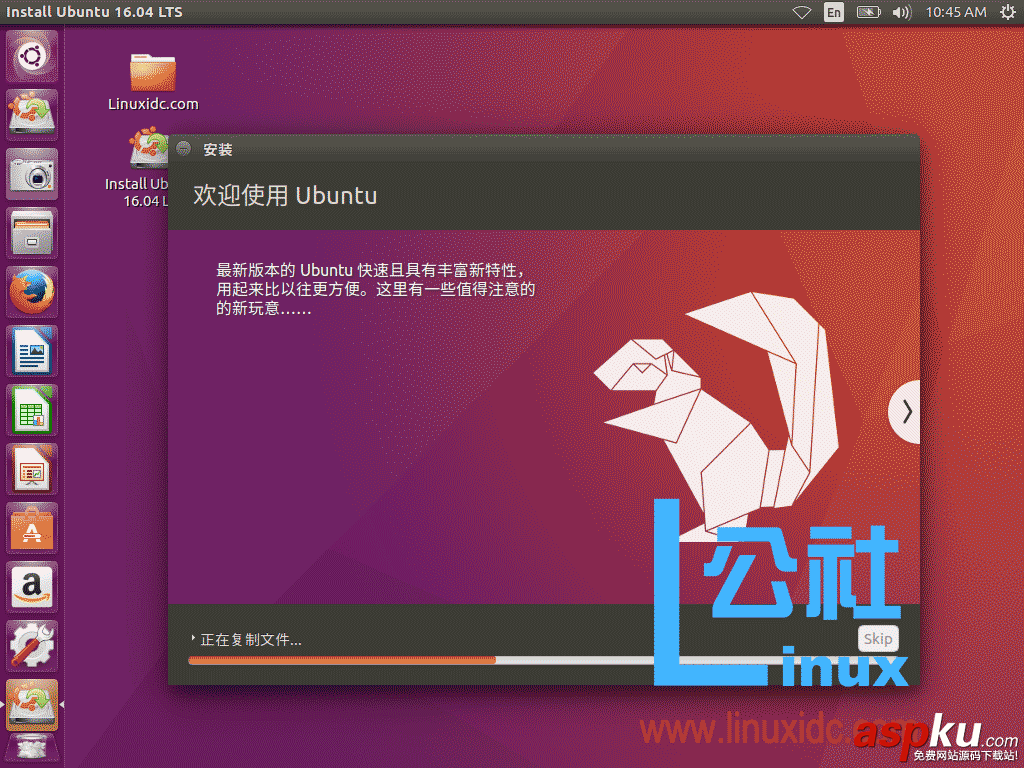Click the 最新版本的 Ubuntu slide text
Viewport: 1024px width, 768px height.
(376, 289)
